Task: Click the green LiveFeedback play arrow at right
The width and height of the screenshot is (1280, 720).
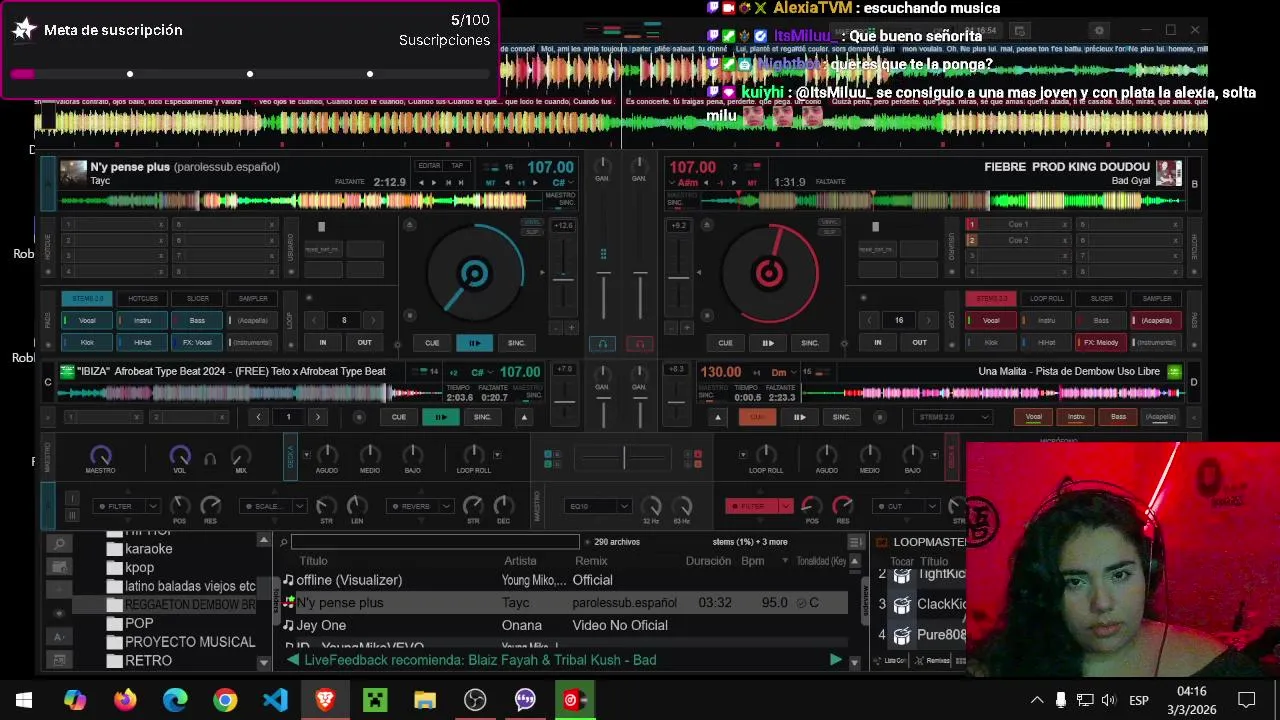Action: click(835, 660)
